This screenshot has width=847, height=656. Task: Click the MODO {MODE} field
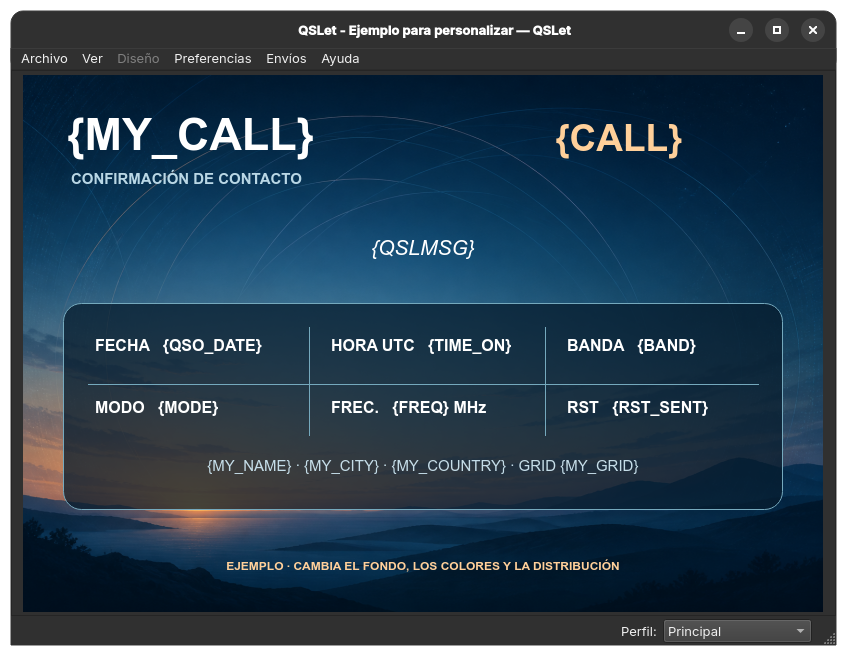[x=157, y=407]
